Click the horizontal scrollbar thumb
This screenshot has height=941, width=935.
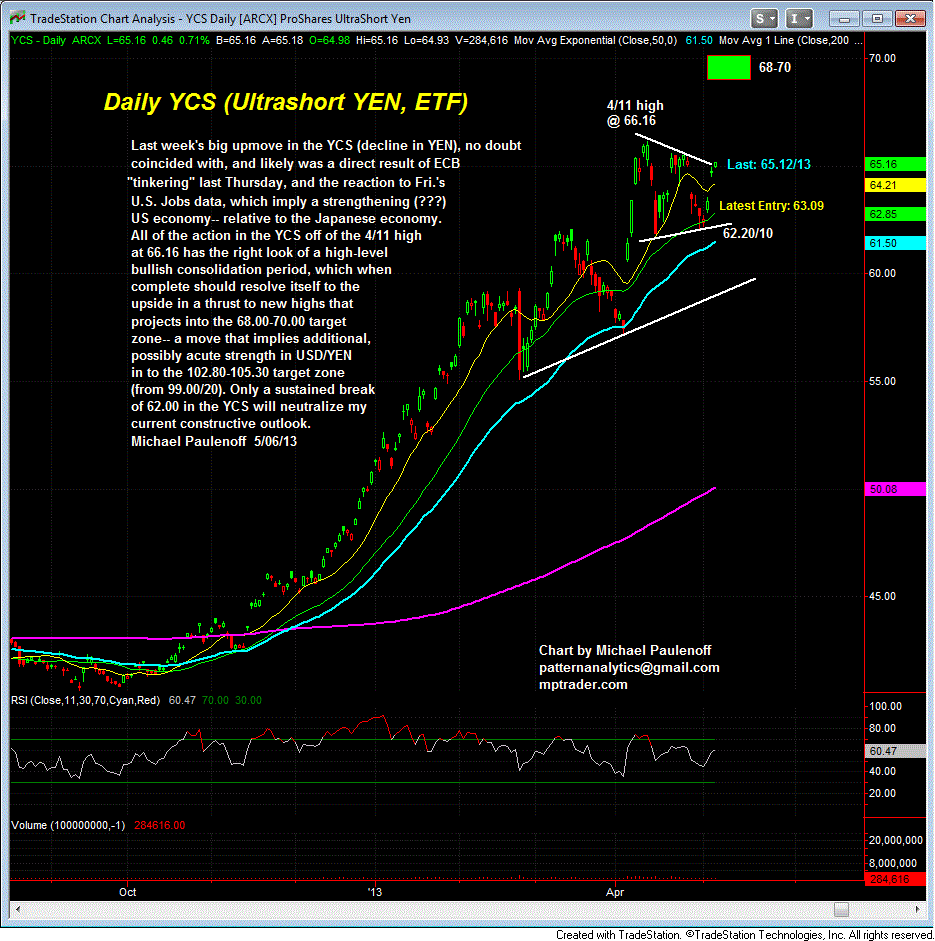tap(841, 909)
